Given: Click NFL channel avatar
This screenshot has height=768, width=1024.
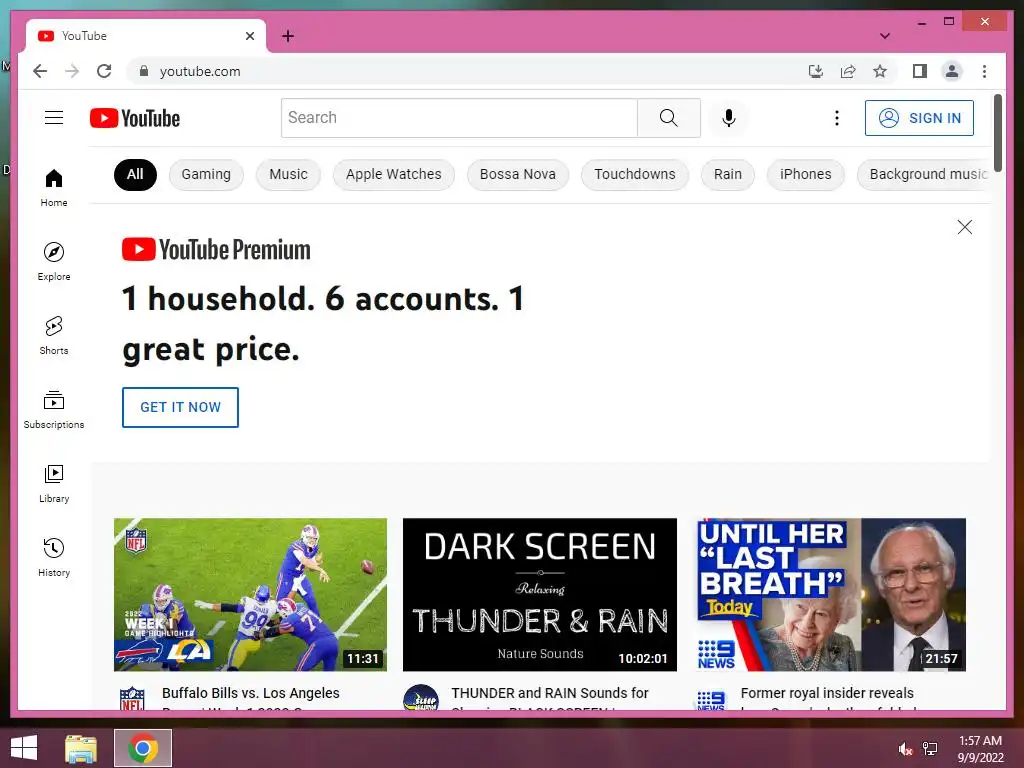Looking at the screenshot, I should pyautogui.click(x=132, y=697).
